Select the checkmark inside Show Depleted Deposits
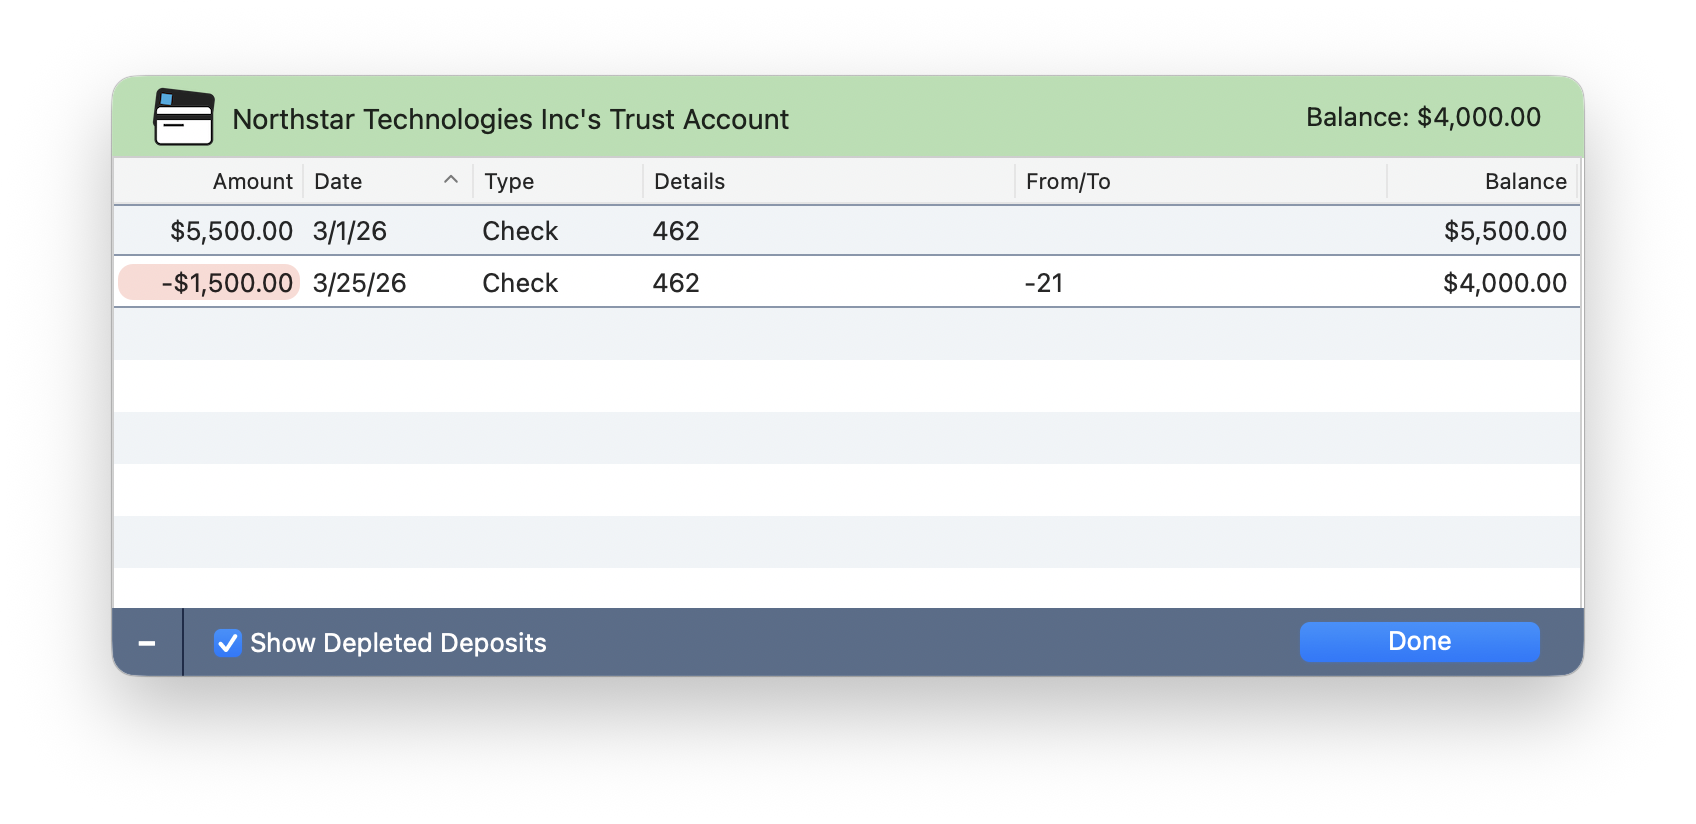1696x824 pixels. pos(227,643)
